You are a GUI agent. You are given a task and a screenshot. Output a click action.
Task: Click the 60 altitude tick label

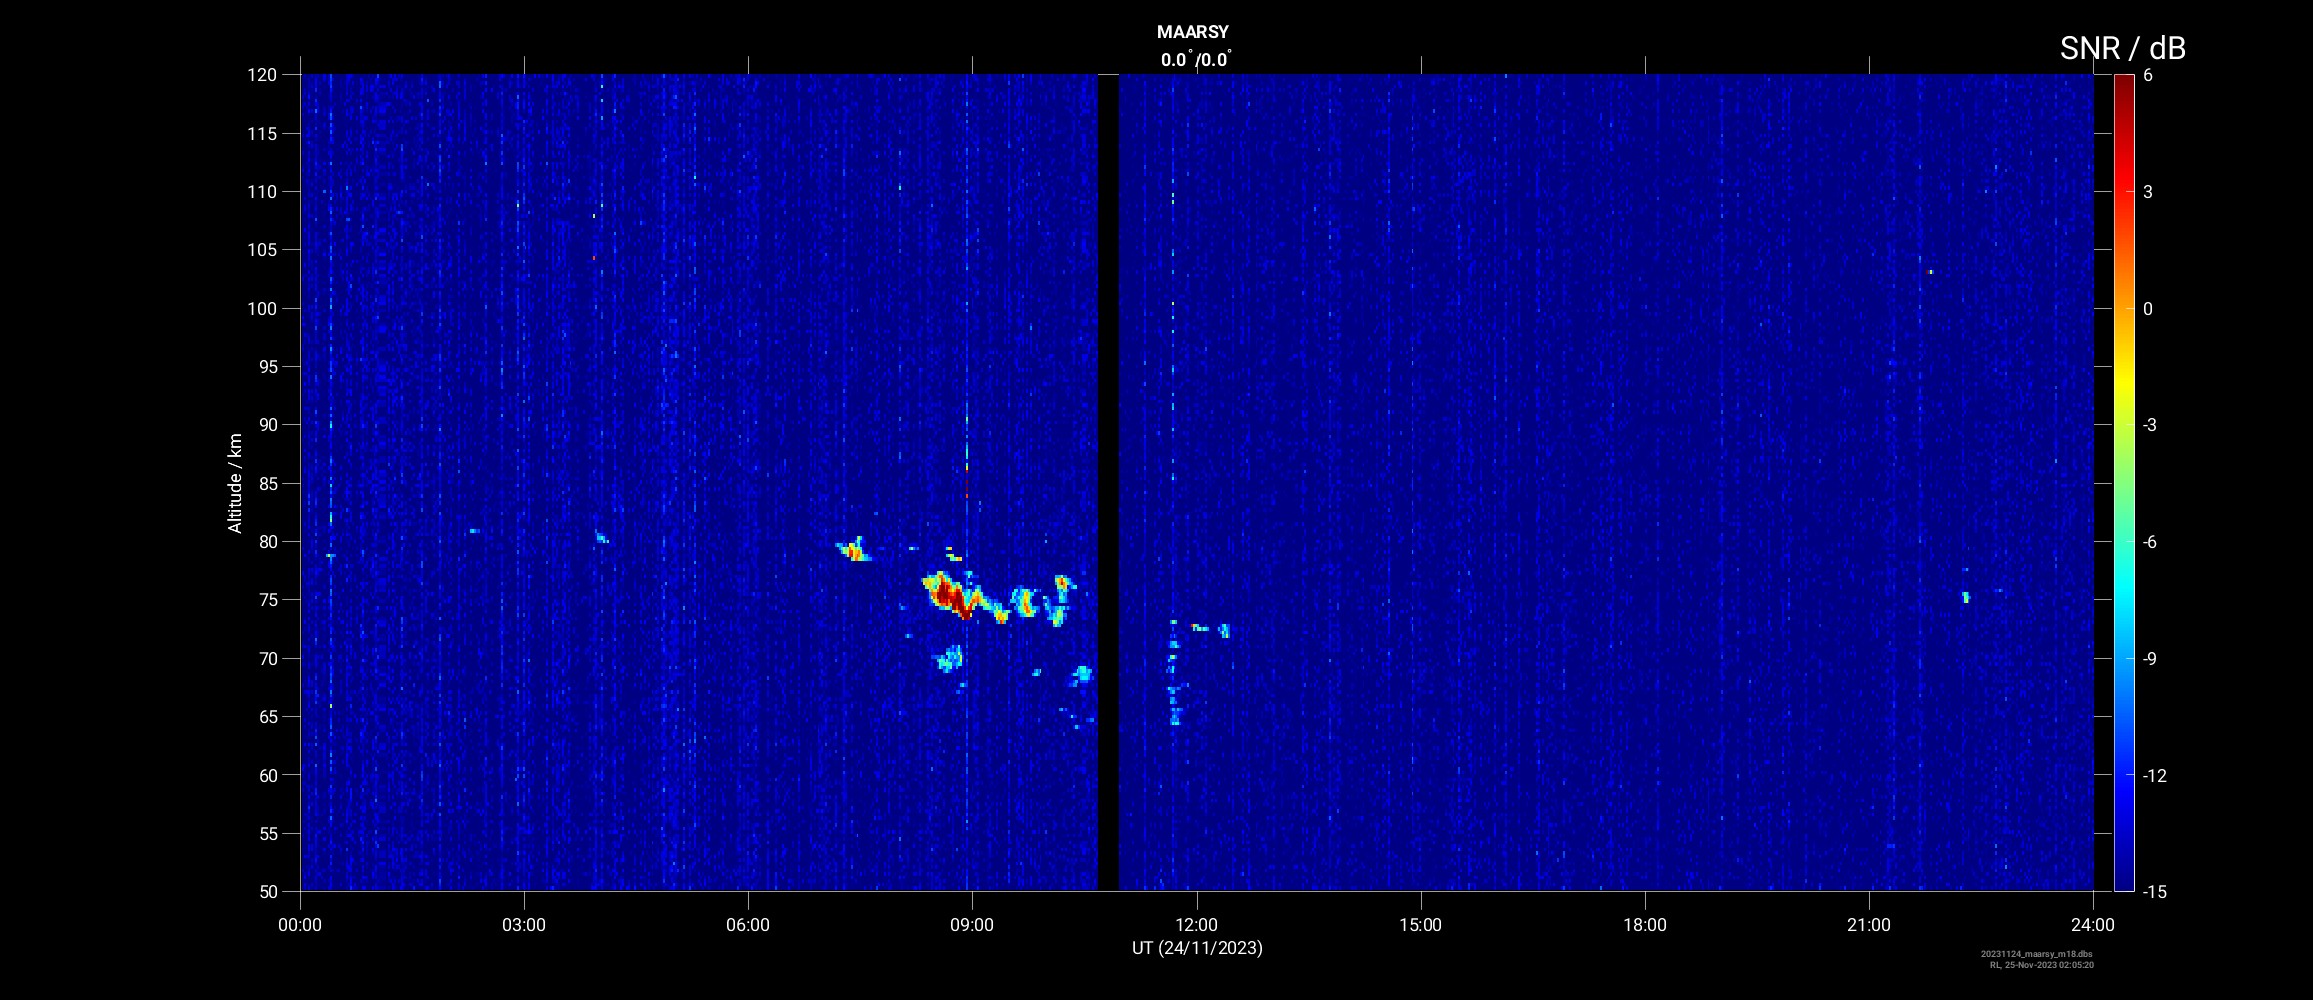[x=267, y=775]
